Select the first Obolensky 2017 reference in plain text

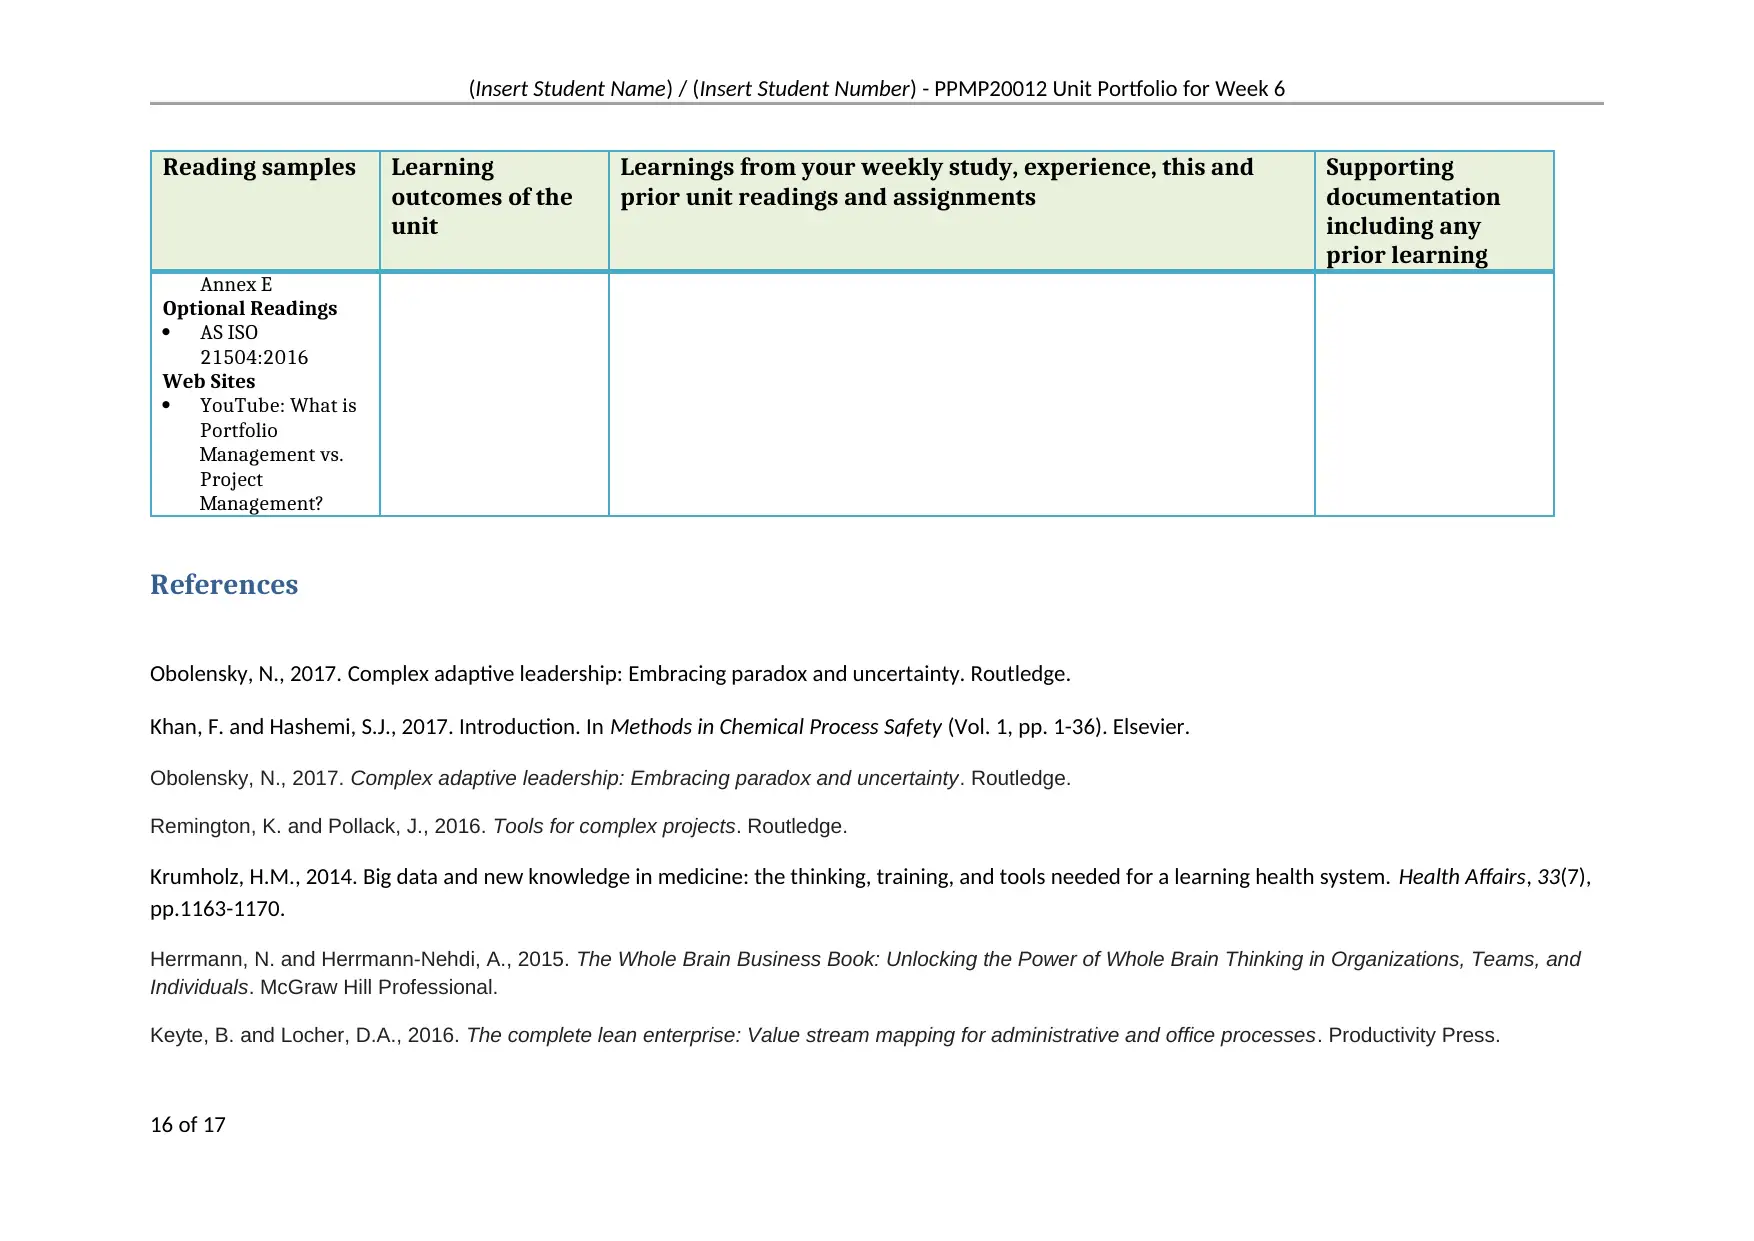click(610, 674)
